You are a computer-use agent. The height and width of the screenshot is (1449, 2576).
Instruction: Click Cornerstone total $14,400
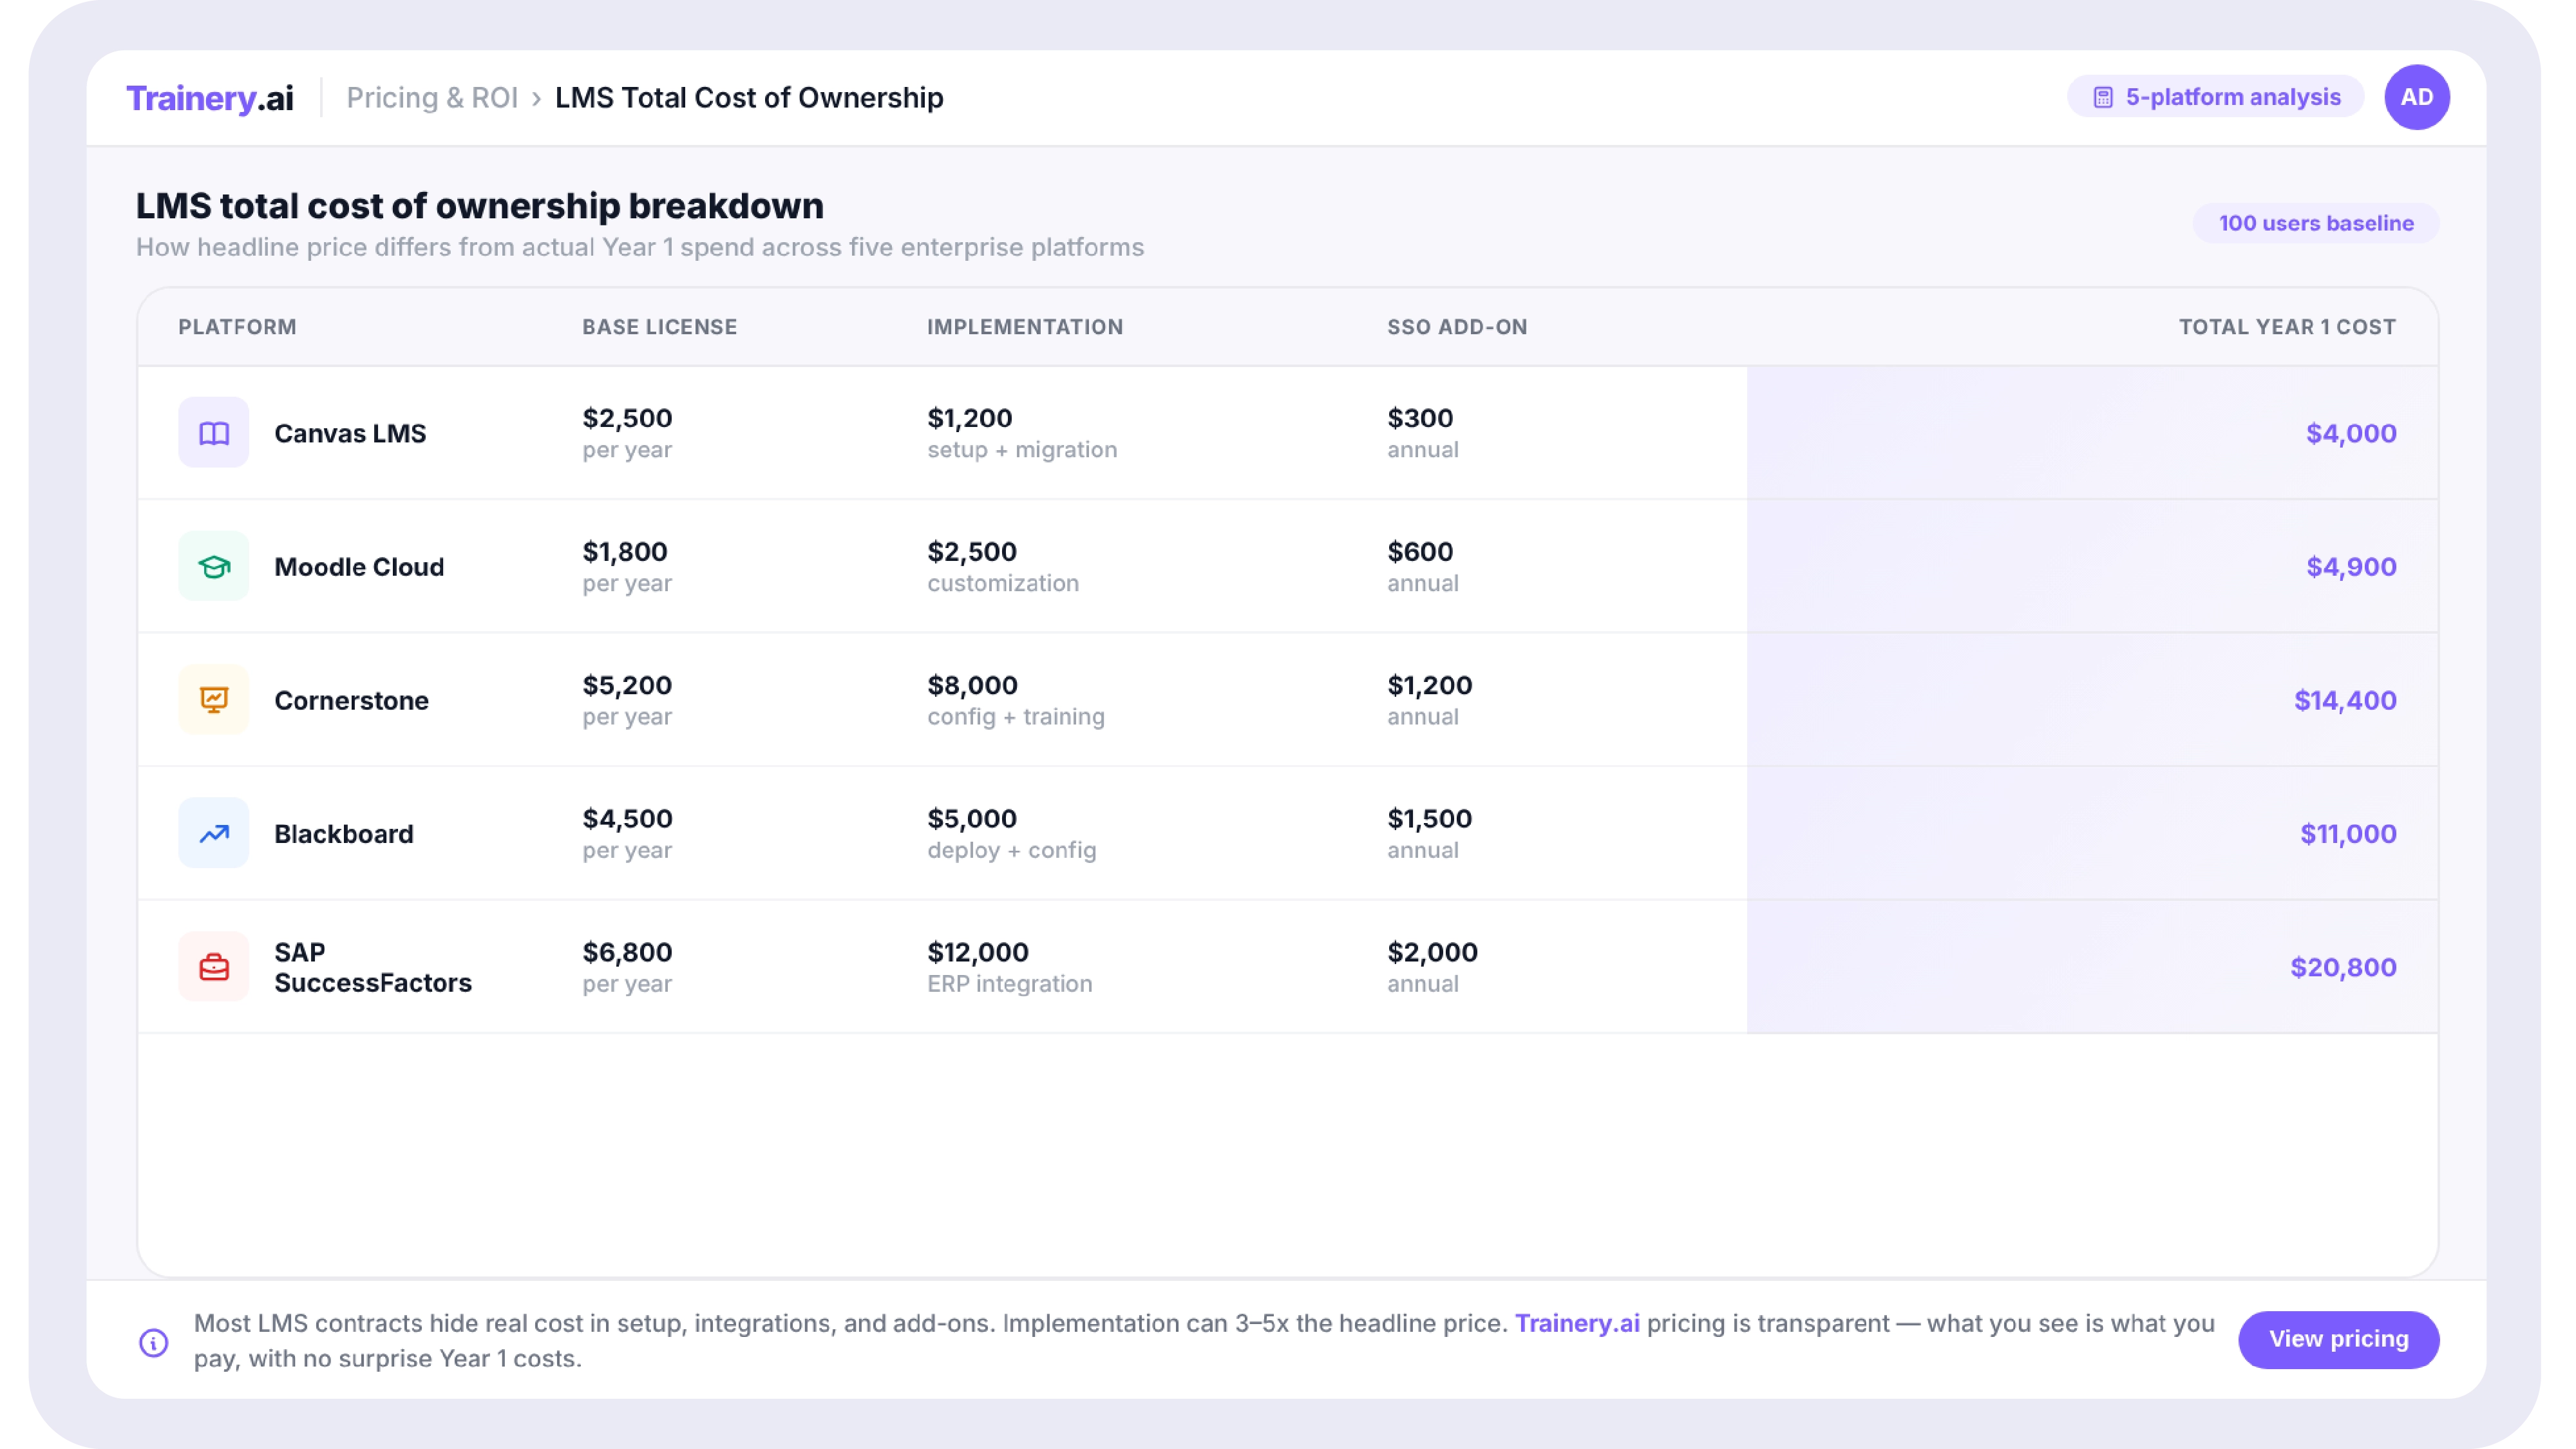pos(2345,700)
